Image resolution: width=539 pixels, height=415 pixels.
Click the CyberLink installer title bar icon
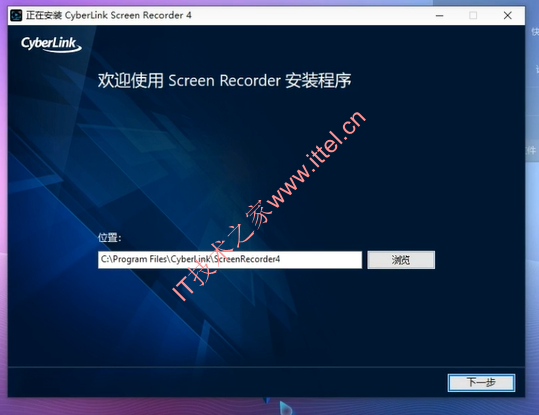click(16, 15)
